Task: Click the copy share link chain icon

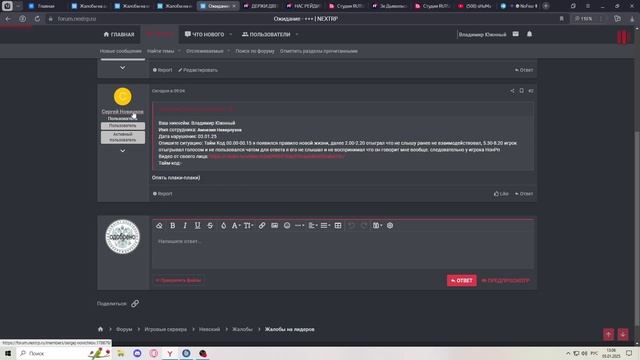Action: (135, 303)
